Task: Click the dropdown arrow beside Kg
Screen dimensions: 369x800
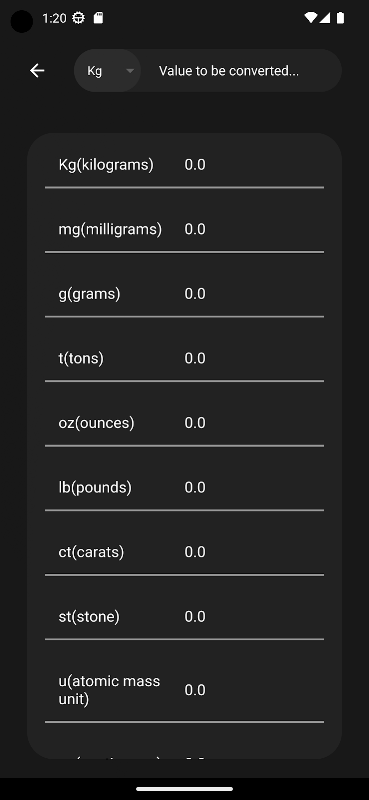Action: tap(130, 71)
